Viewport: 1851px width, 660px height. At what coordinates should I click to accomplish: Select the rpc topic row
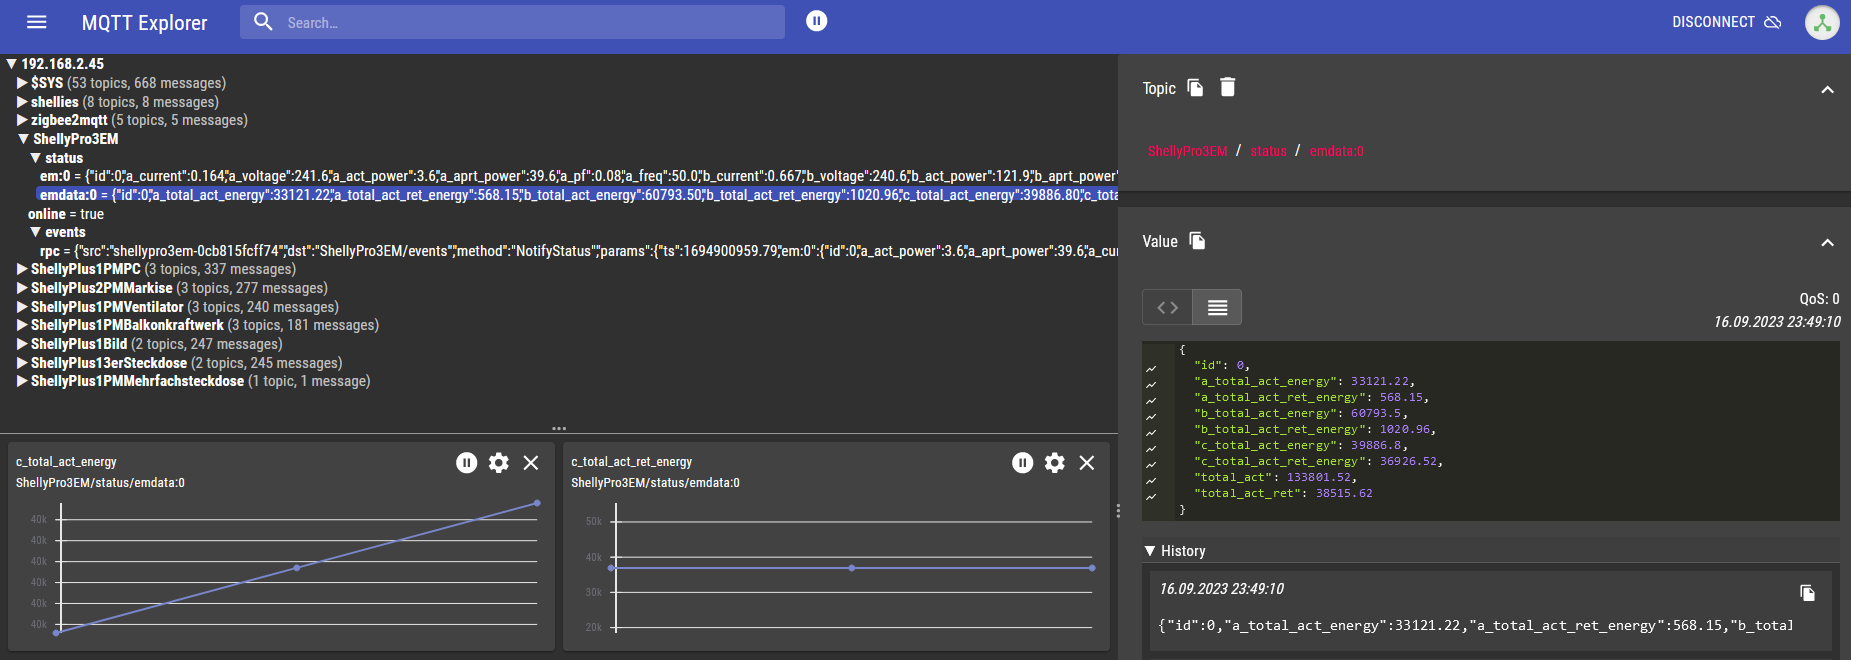click(x=578, y=251)
